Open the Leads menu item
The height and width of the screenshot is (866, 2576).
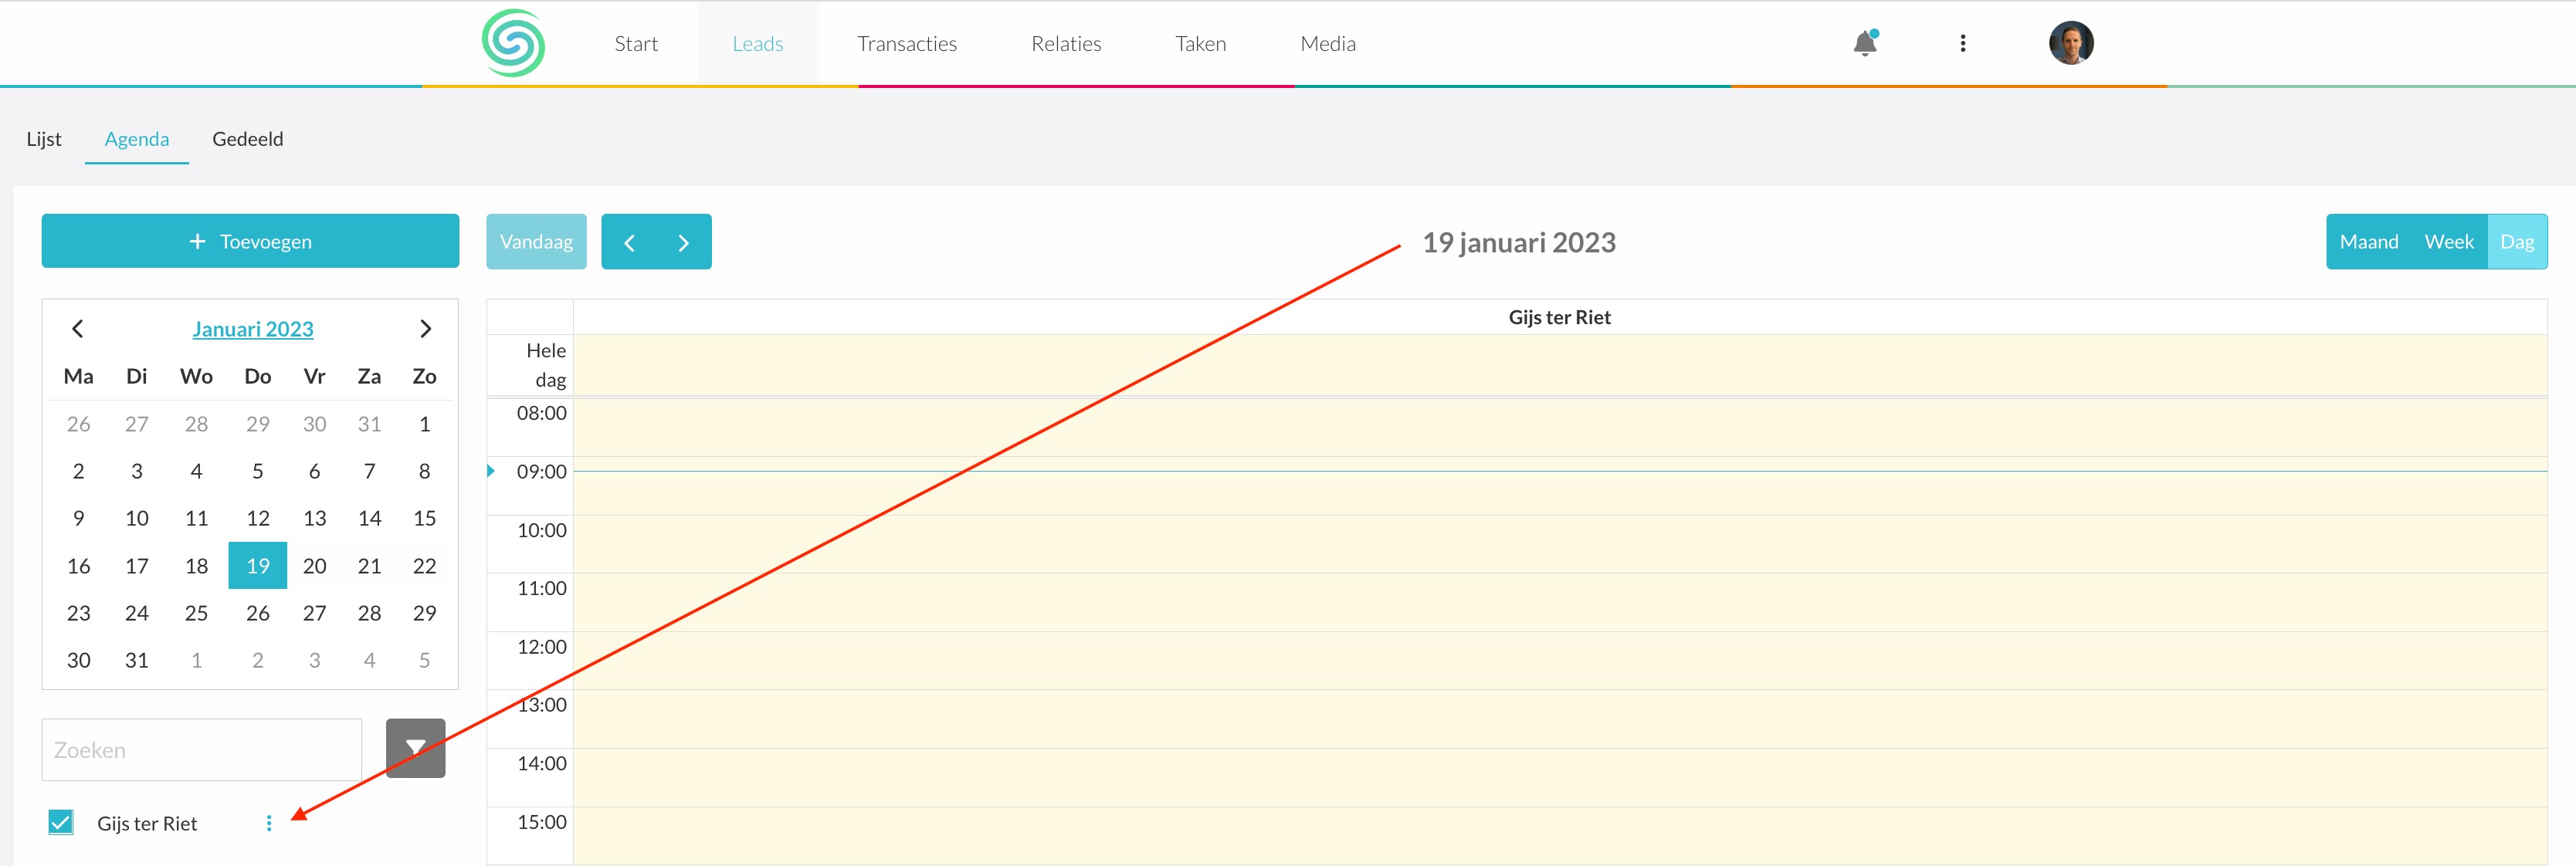[x=758, y=44]
